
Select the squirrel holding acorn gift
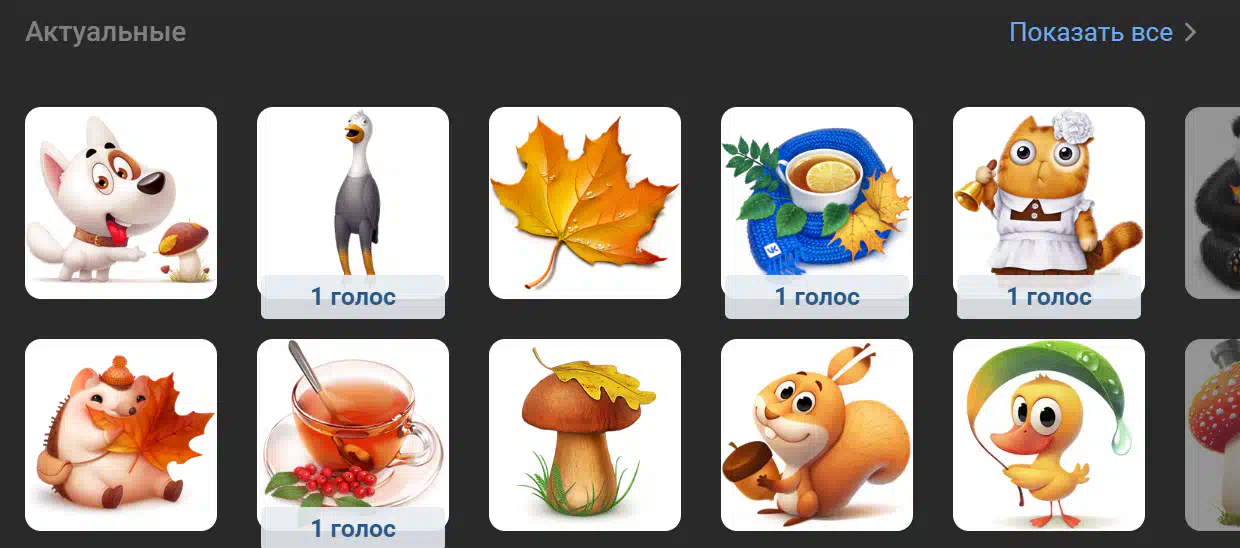pyautogui.click(x=817, y=435)
